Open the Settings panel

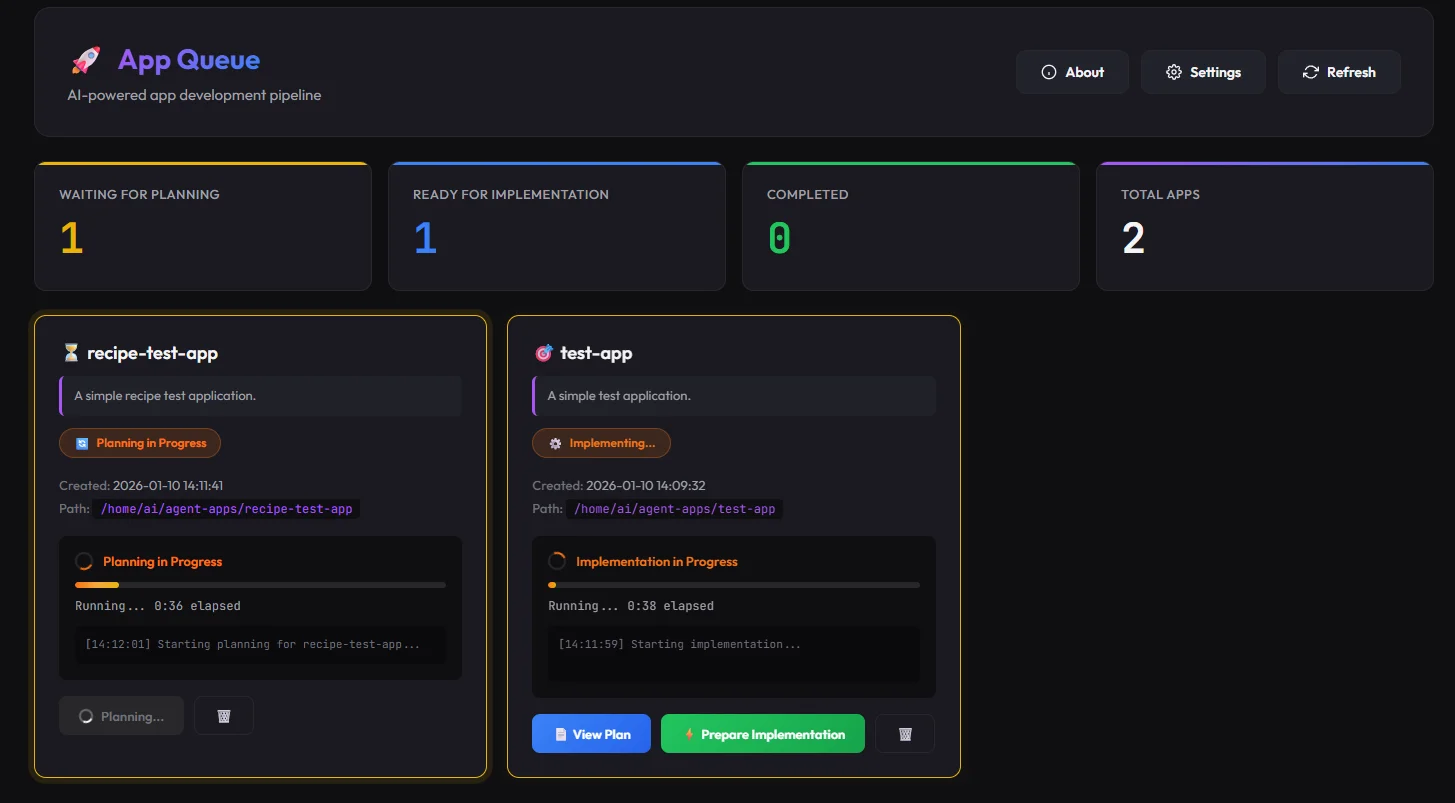[1203, 71]
